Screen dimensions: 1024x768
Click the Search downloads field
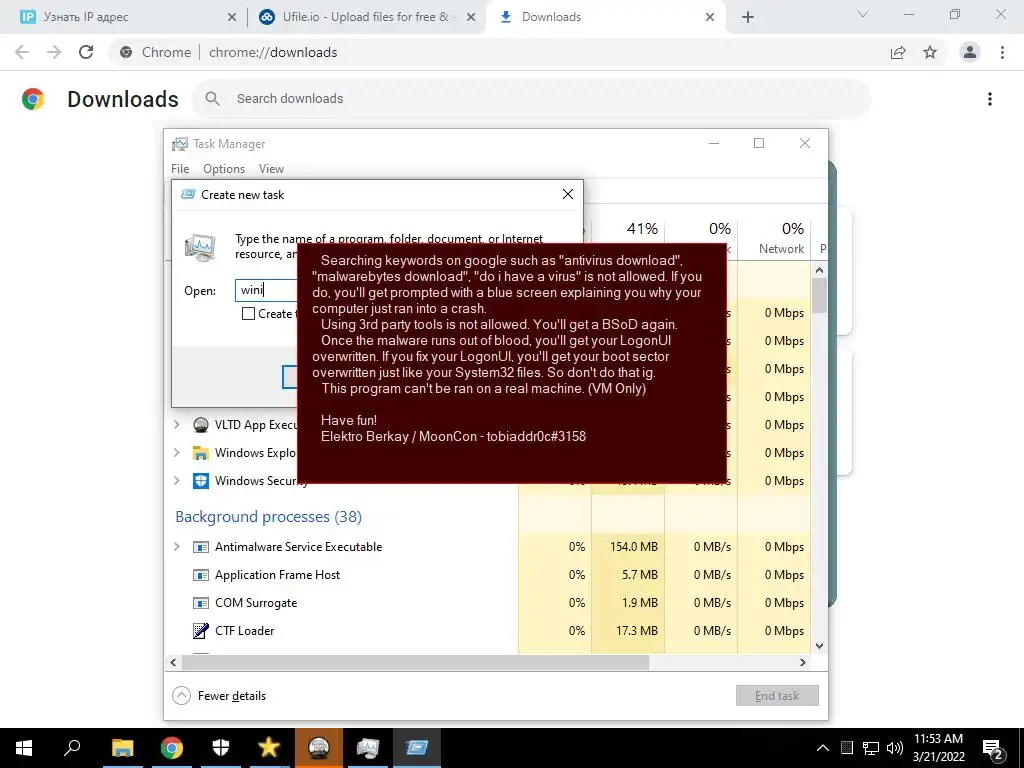coord(532,99)
